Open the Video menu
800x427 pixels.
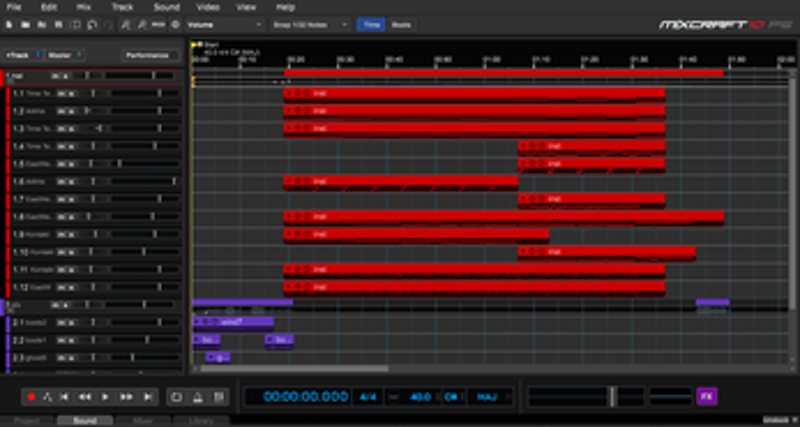pyautogui.click(x=208, y=8)
